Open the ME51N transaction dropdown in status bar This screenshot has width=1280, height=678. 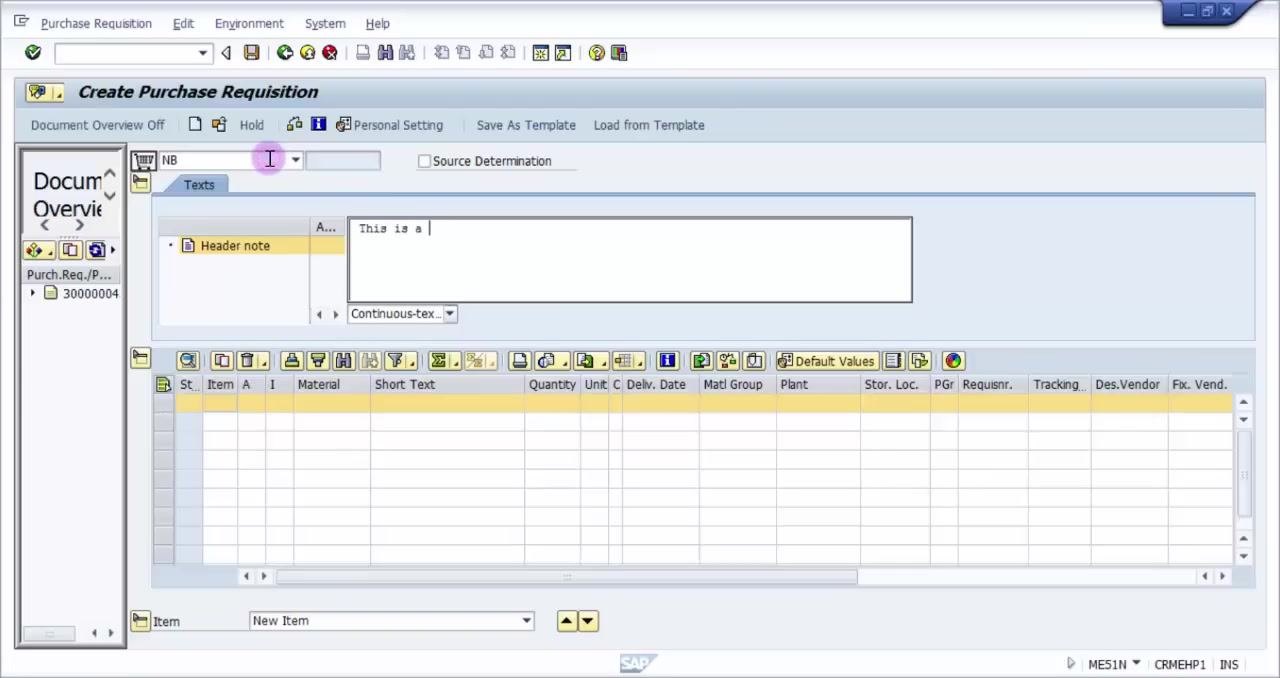[1137, 664]
